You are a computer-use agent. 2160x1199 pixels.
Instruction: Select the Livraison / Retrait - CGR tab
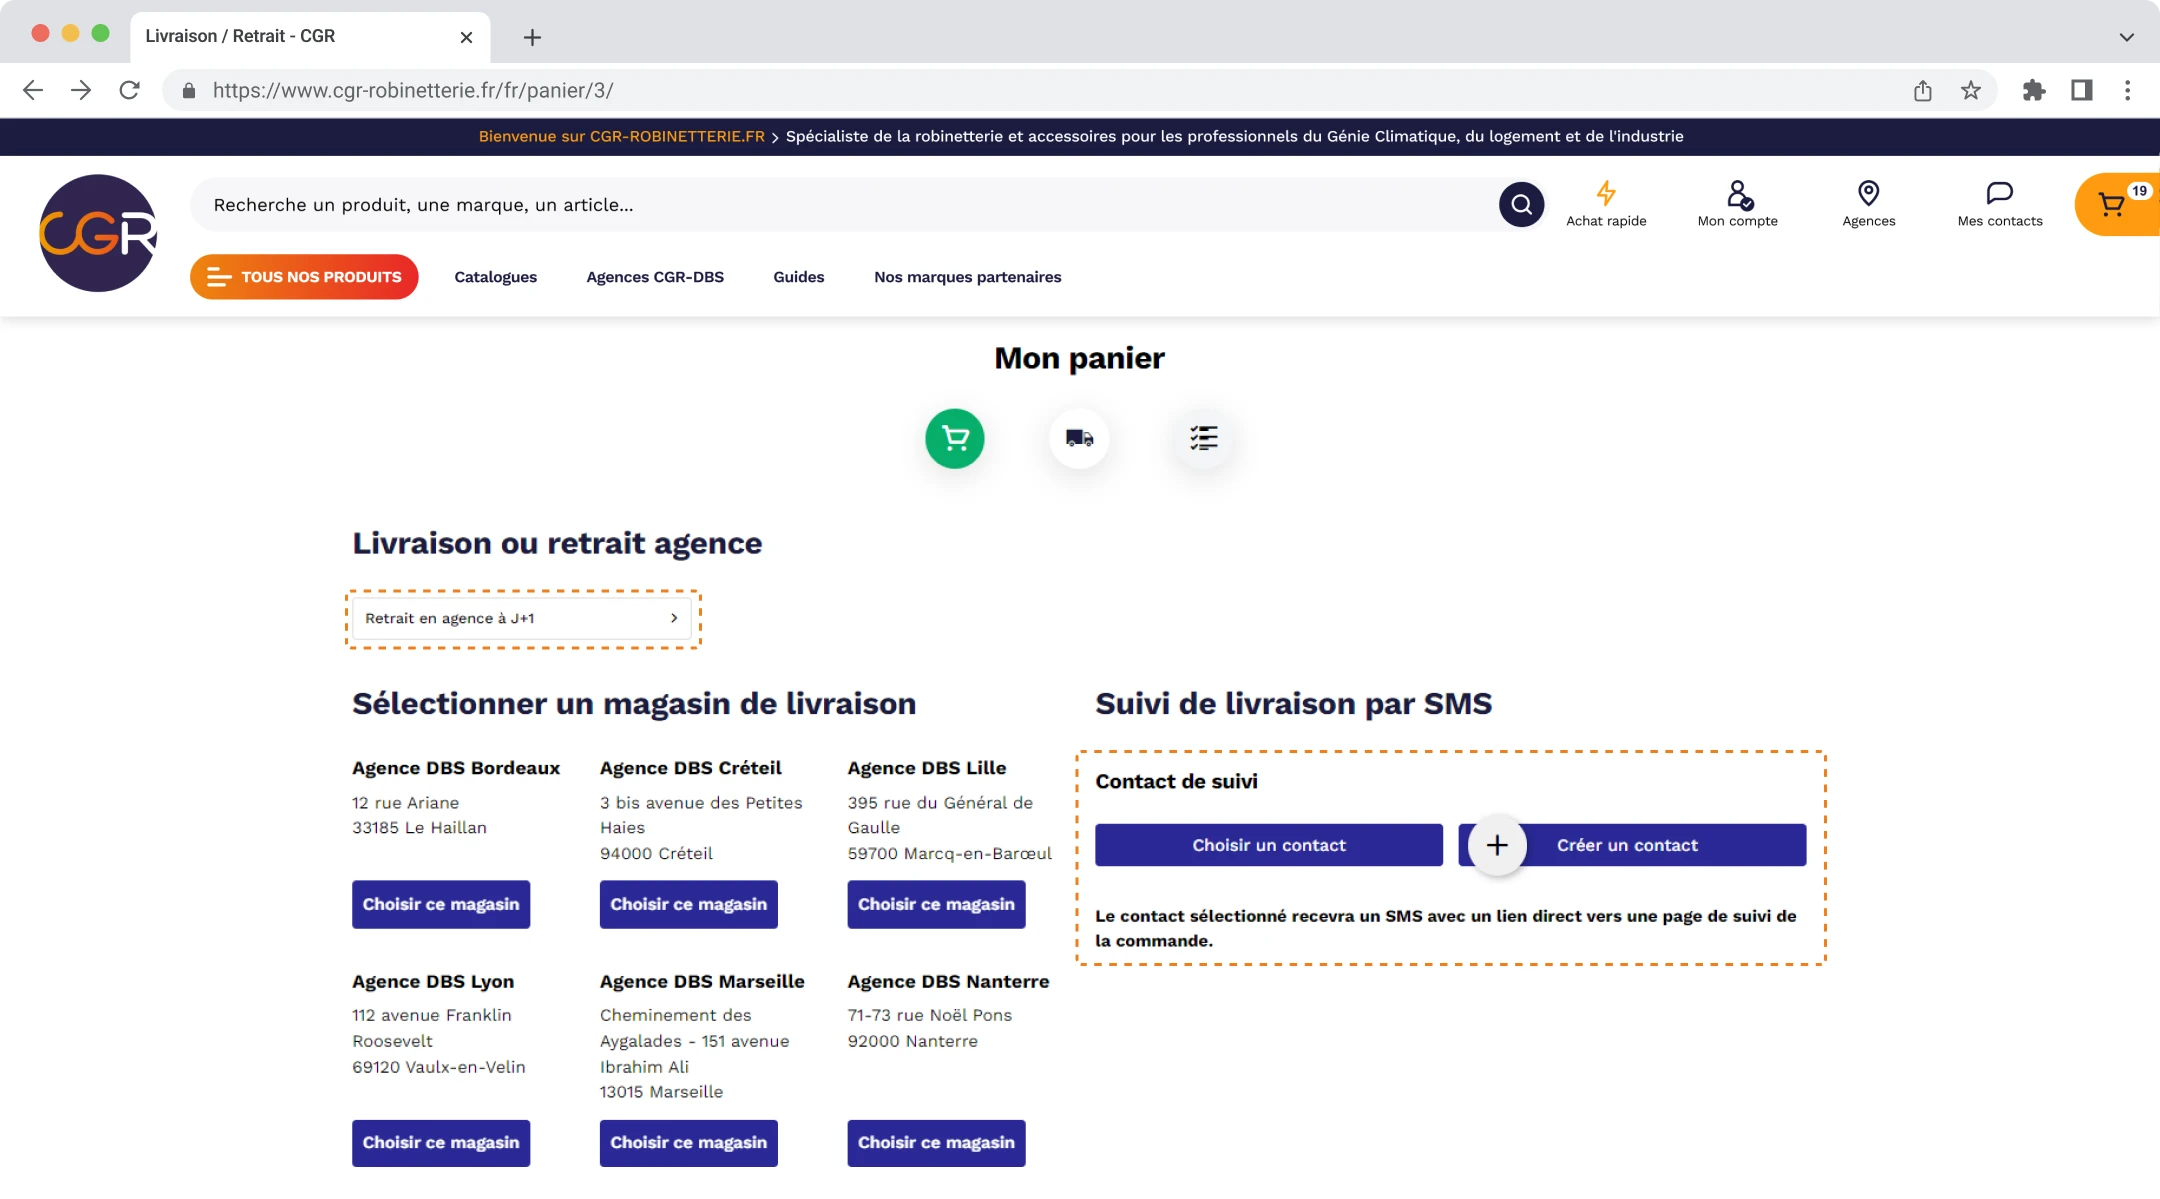coord(310,37)
